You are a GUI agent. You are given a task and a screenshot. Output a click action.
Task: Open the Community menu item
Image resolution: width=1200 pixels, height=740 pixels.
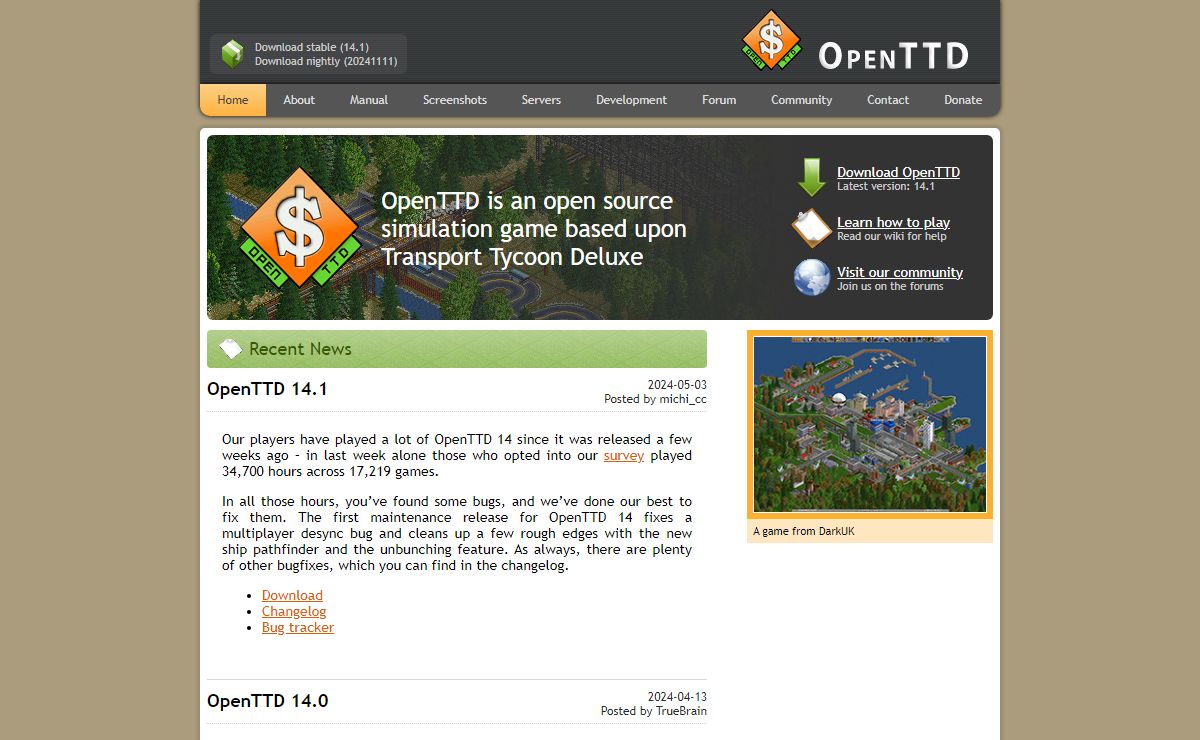pos(801,100)
